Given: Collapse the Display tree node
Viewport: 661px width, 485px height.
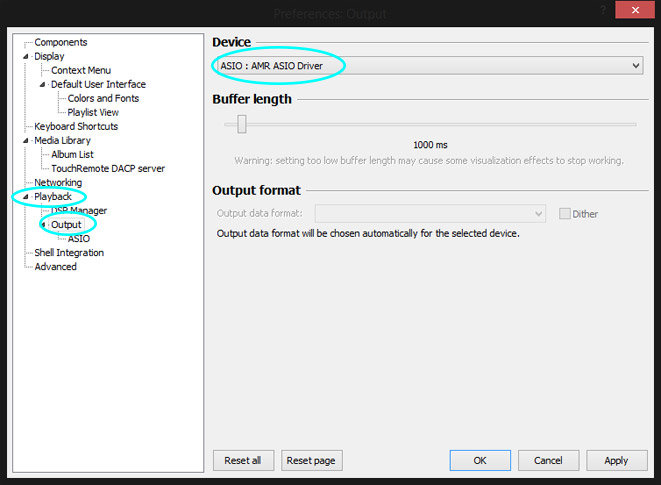Looking at the screenshot, I should 26,57.
